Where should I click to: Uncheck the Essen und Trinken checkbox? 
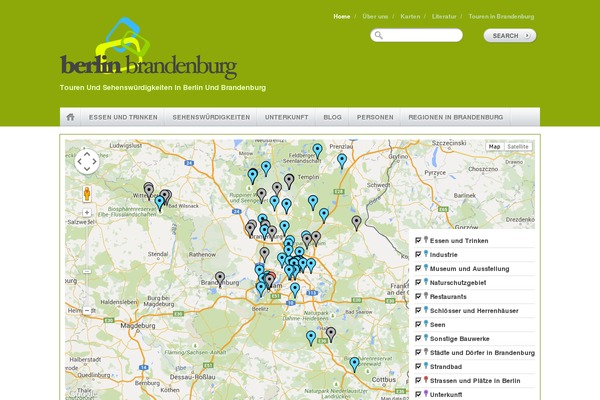tap(418, 240)
